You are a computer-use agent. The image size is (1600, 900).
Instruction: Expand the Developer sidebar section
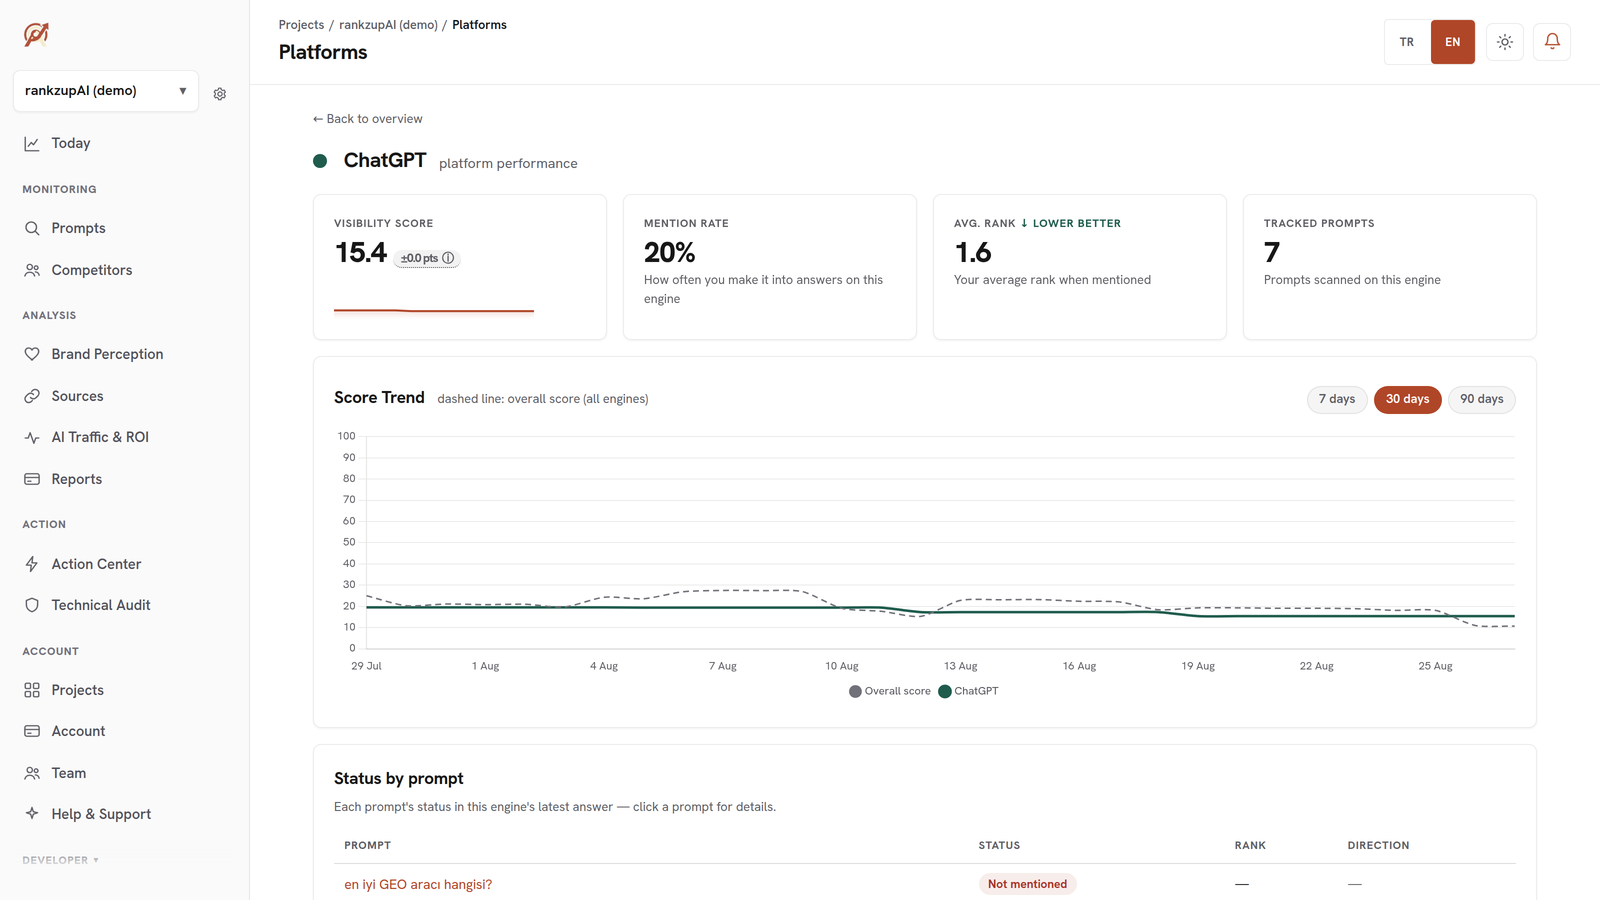(61, 860)
